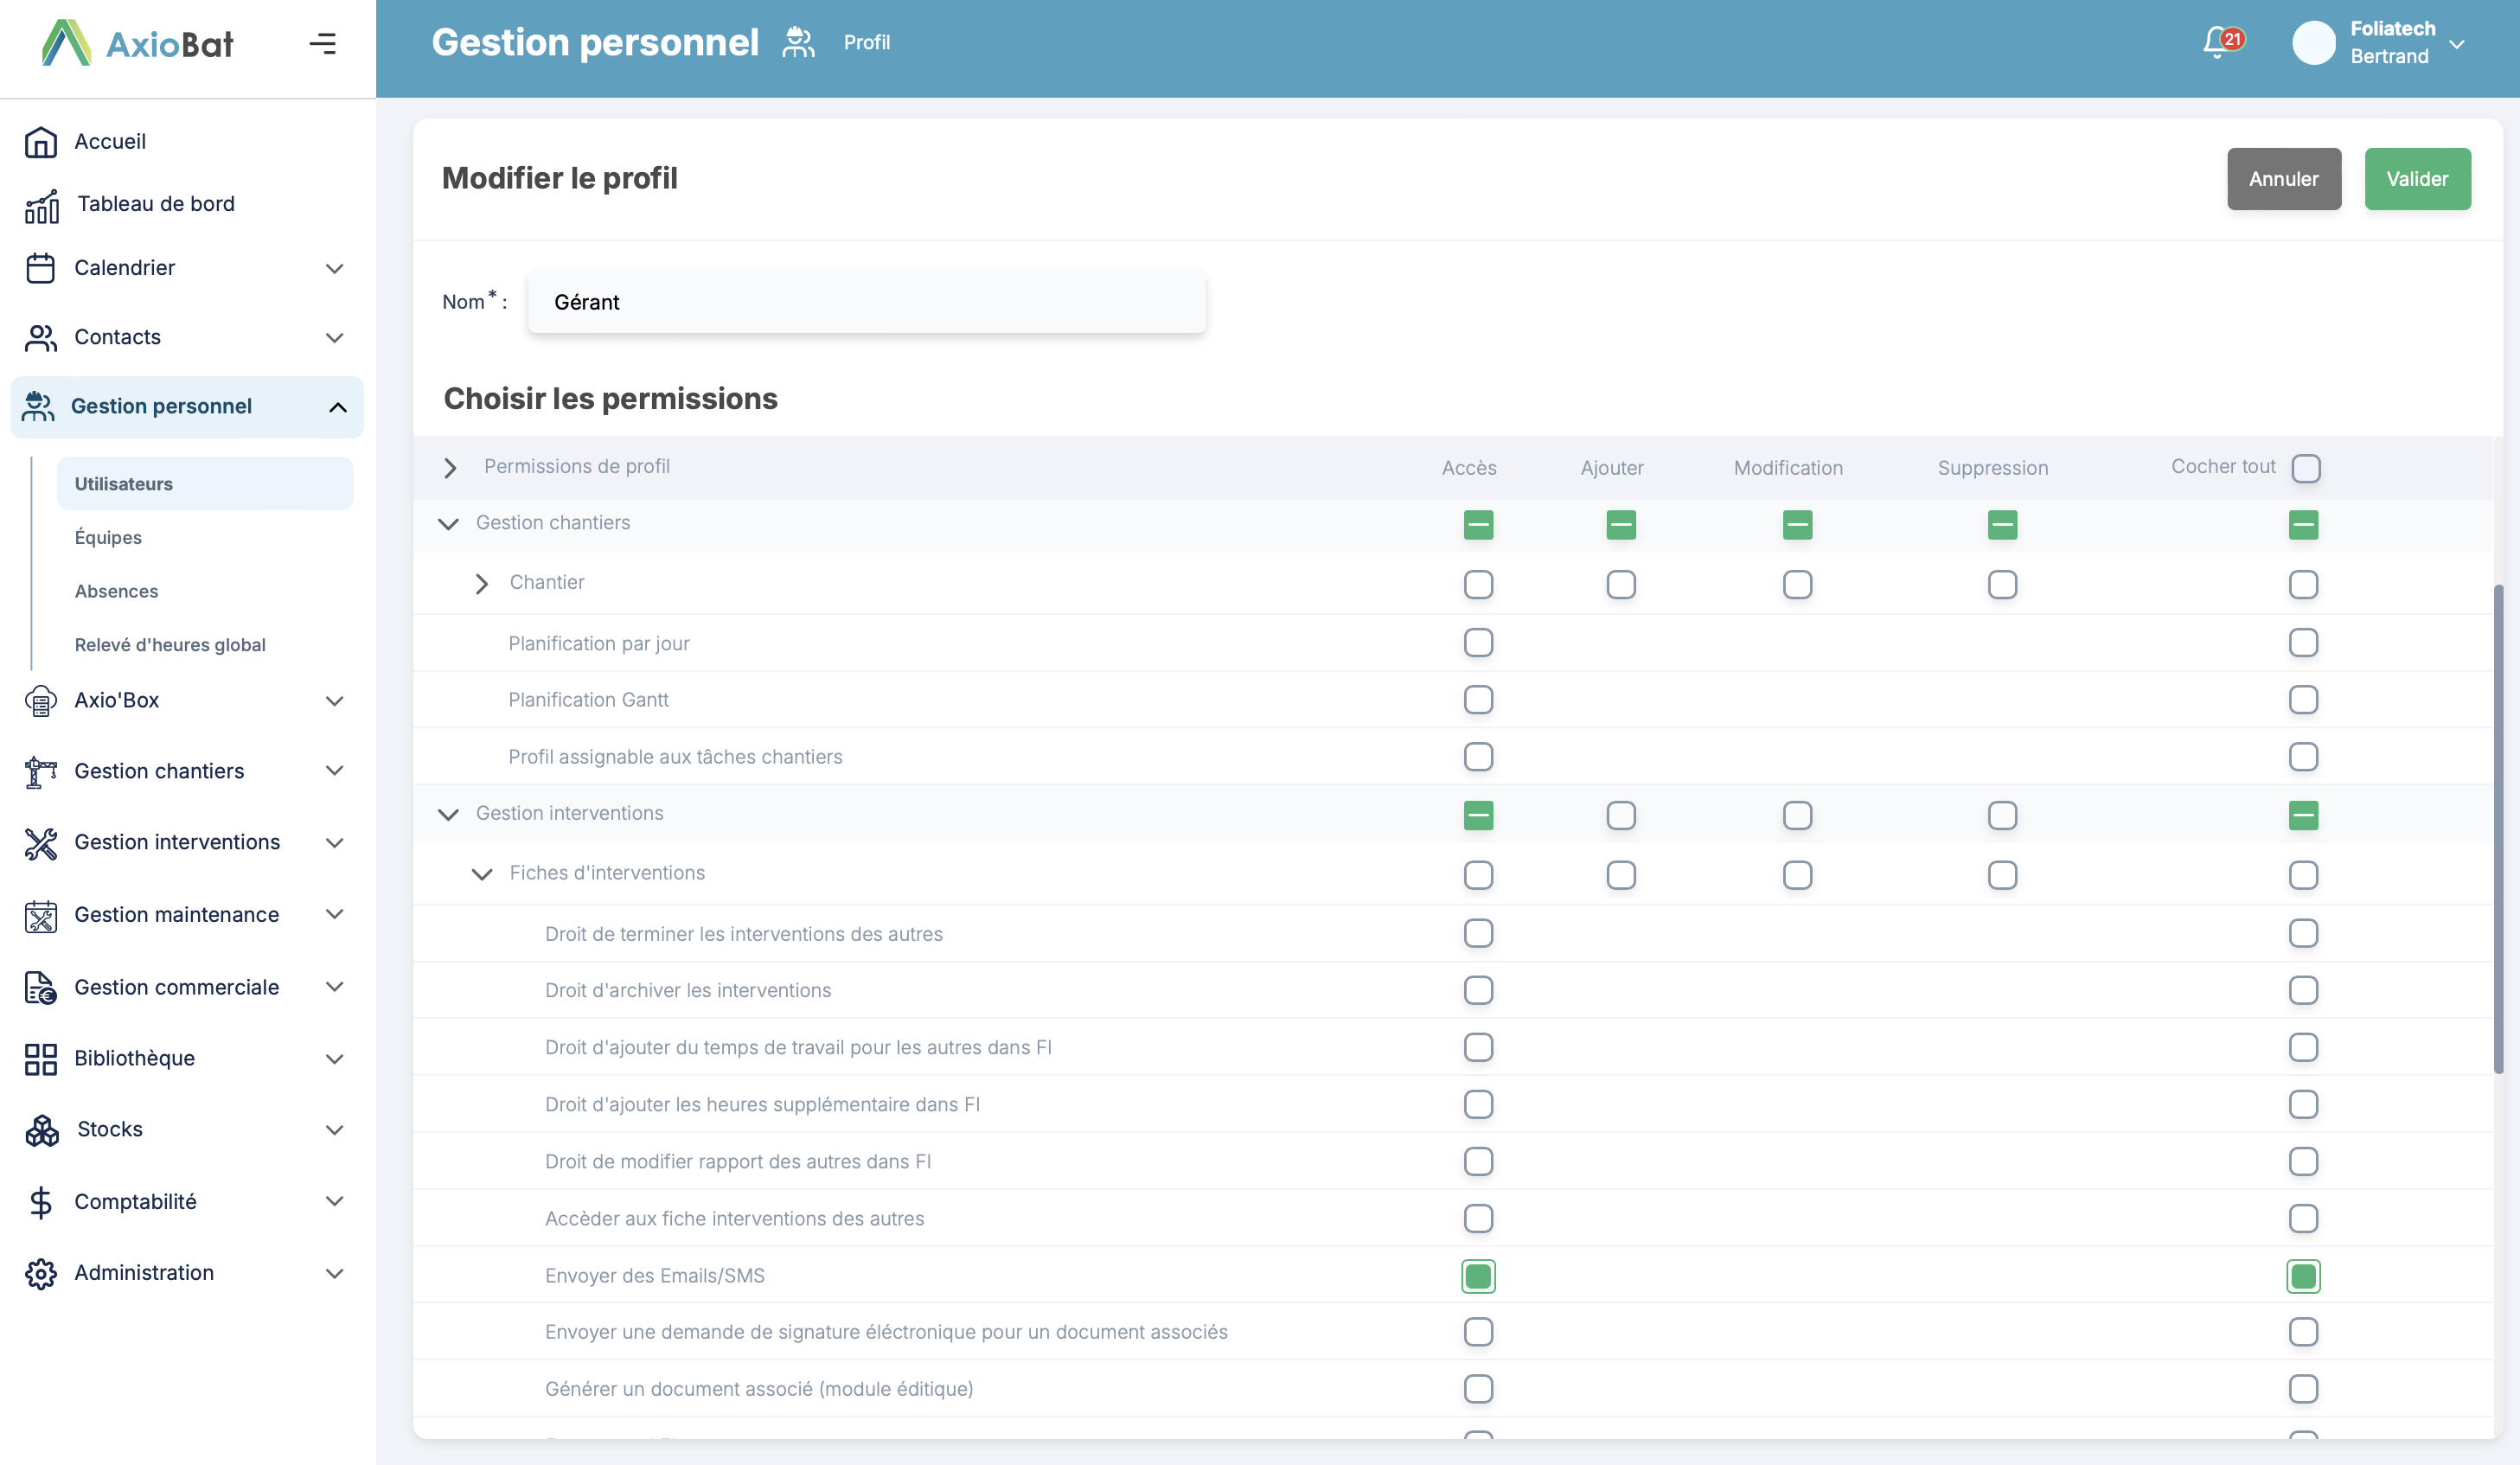Image resolution: width=2520 pixels, height=1465 pixels.
Task: Click the Gestion interventions tools icon
Action: 40,843
